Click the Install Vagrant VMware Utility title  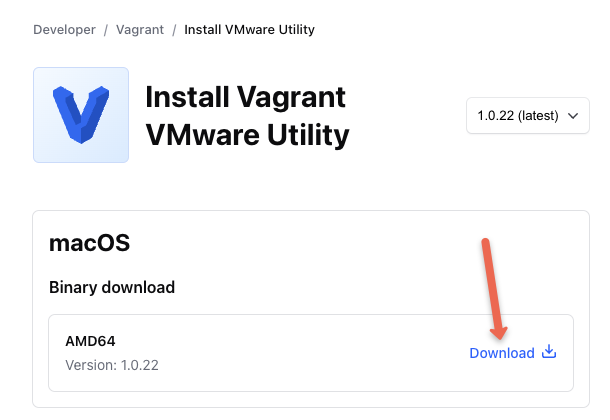pyautogui.click(x=247, y=116)
